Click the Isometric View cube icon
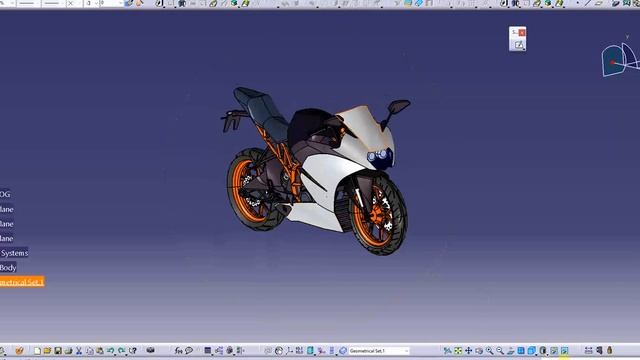Viewport: 640px width, 360px height. [532, 351]
